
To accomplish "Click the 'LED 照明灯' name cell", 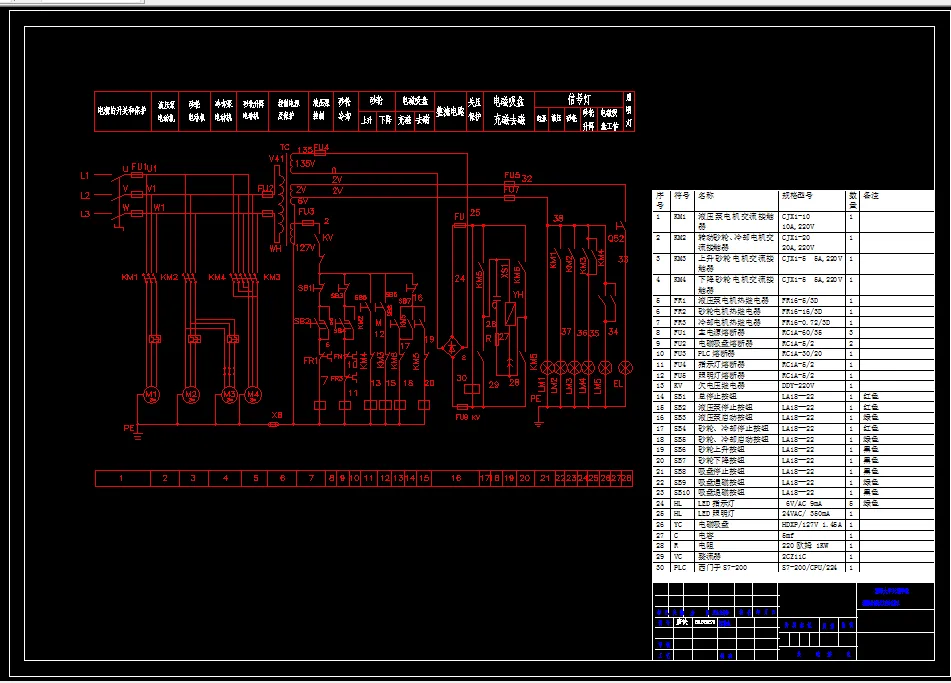I will point(736,514).
